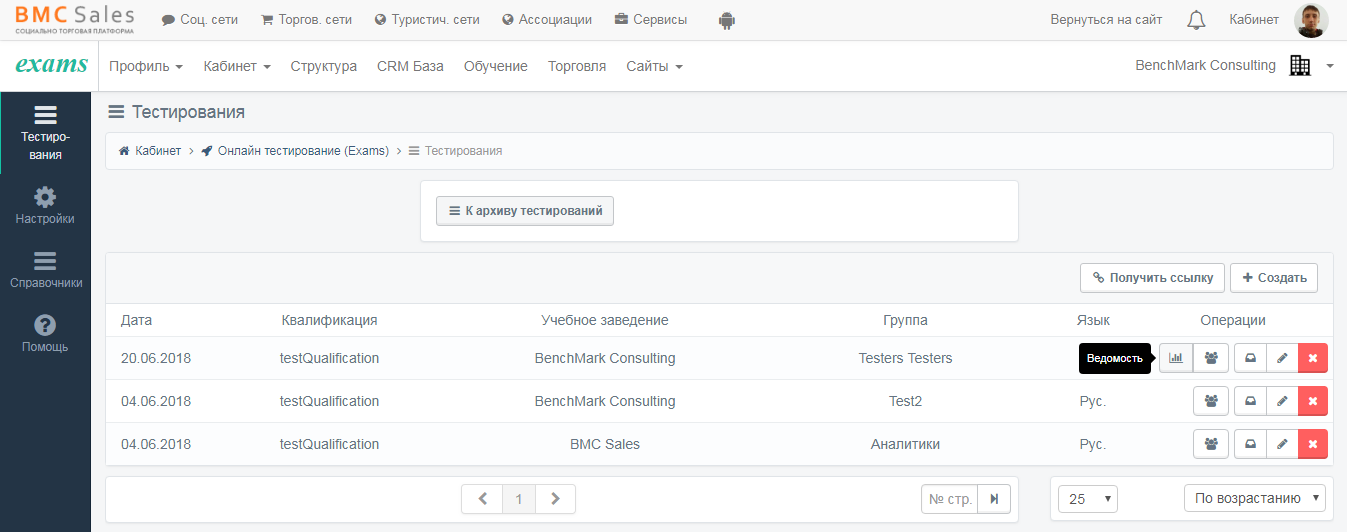Delete the Test2 testing
This screenshot has width=1347, height=532.
pos(1313,401)
